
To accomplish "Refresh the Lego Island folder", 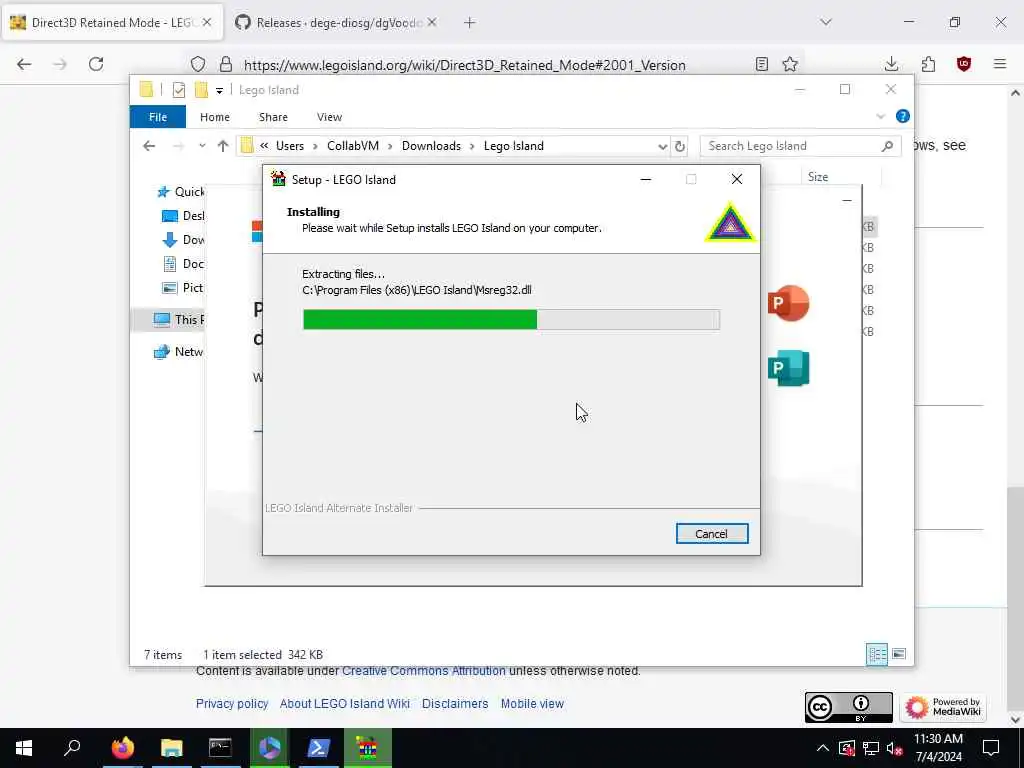I will click(680, 146).
